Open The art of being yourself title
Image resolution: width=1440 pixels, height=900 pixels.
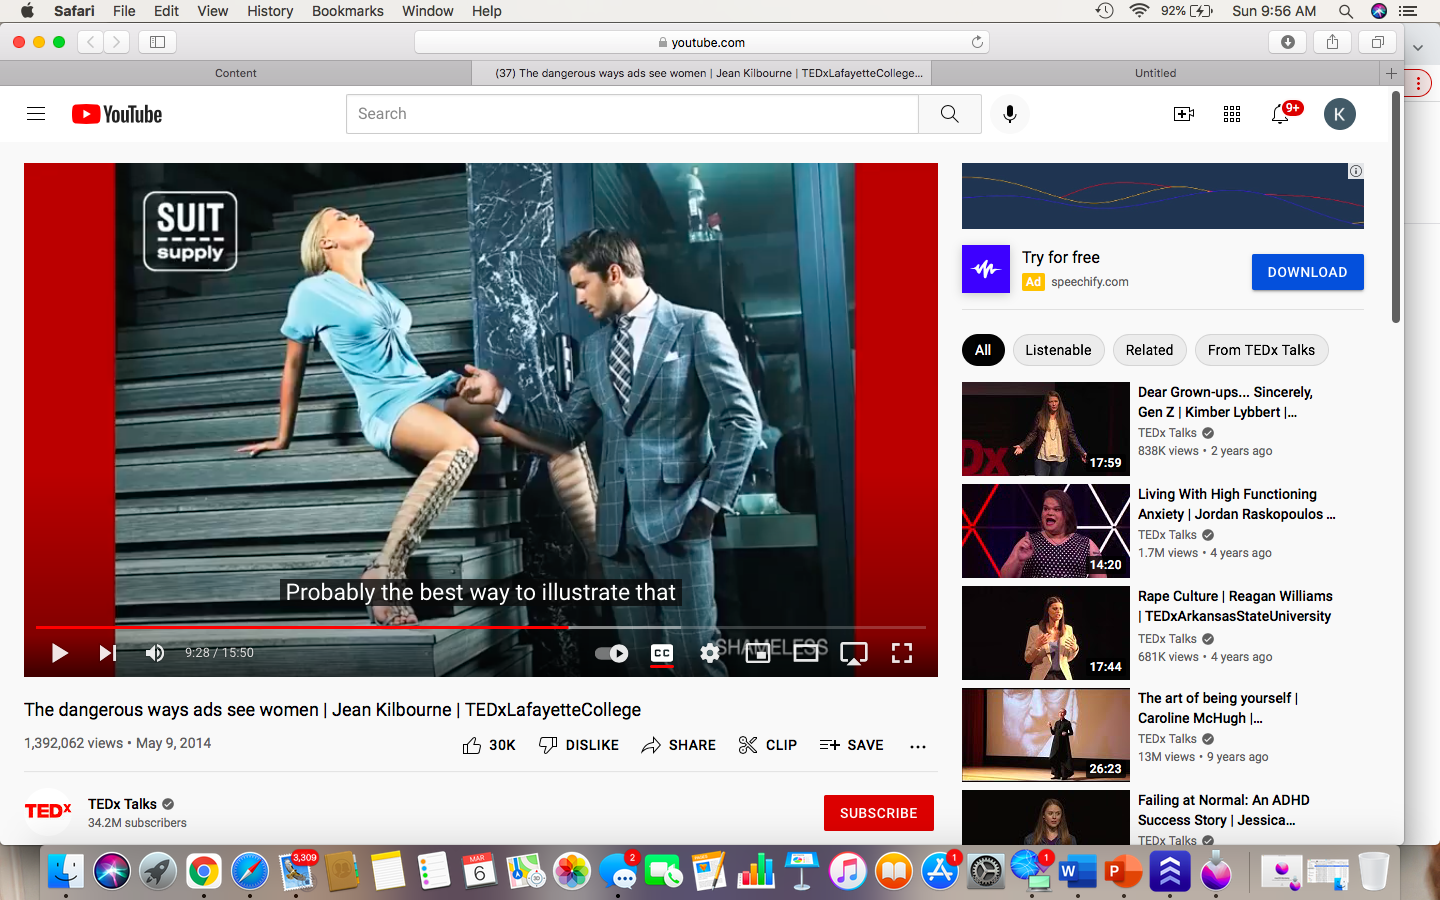click(x=1218, y=708)
